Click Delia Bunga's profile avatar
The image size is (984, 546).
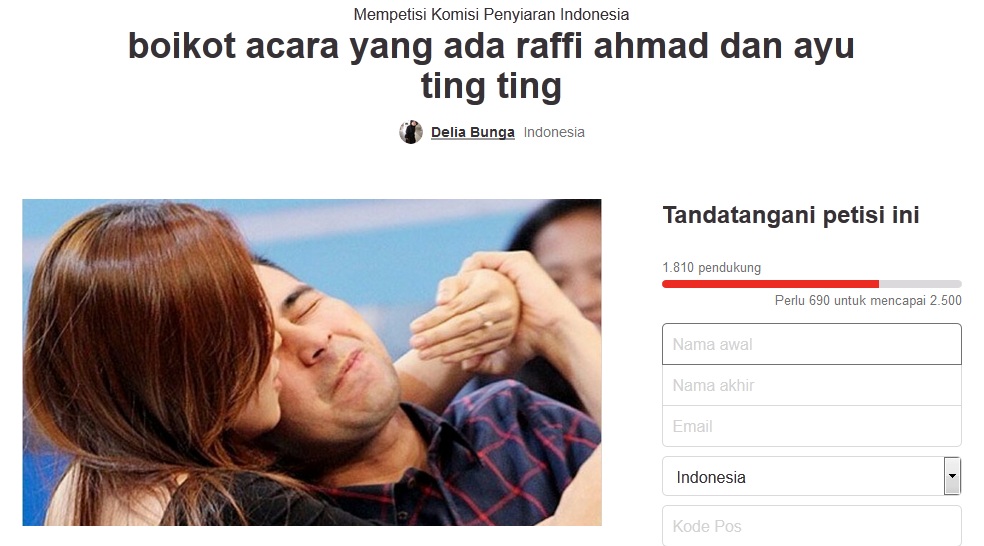(x=410, y=132)
